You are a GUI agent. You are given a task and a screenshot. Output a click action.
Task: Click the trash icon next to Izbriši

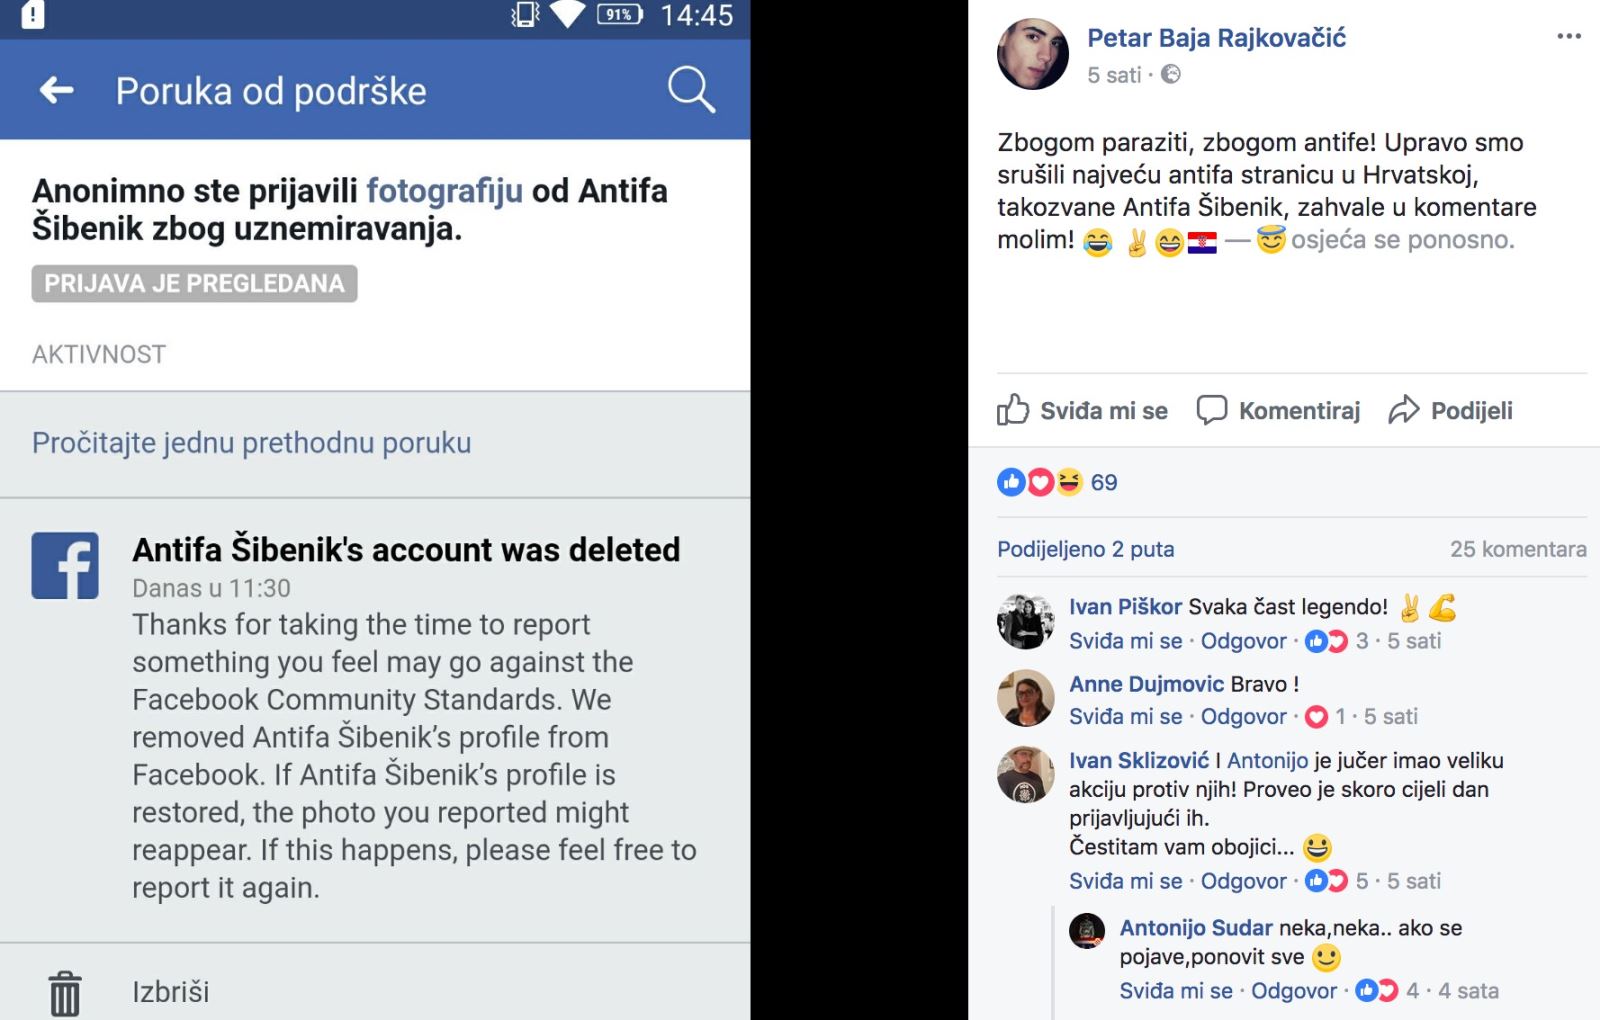(x=65, y=993)
